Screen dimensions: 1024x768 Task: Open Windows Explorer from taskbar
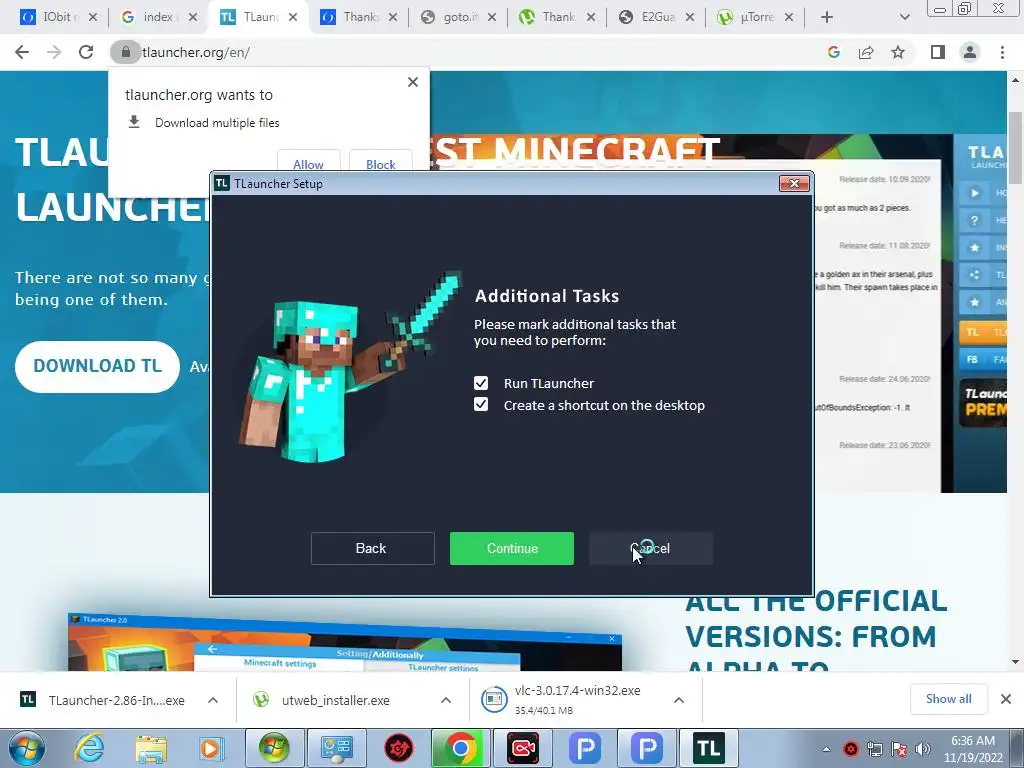coord(151,748)
